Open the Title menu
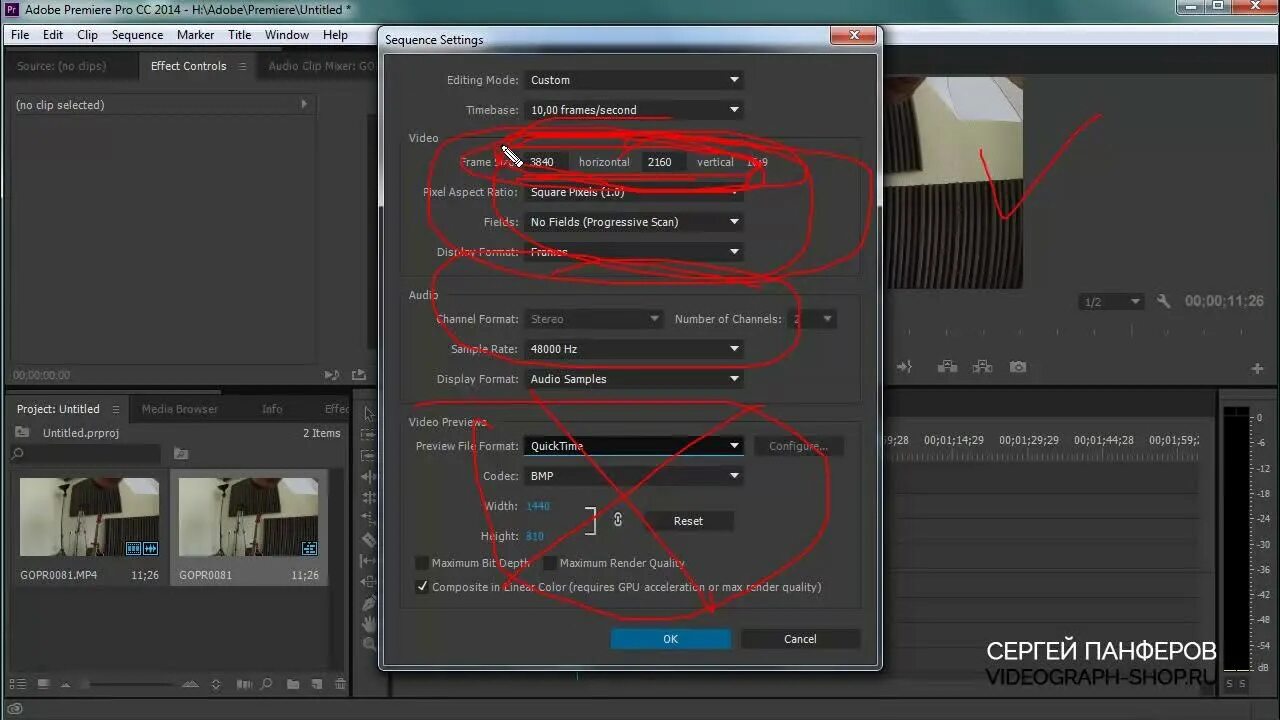The height and width of the screenshot is (720, 1280). click(239, 34)
